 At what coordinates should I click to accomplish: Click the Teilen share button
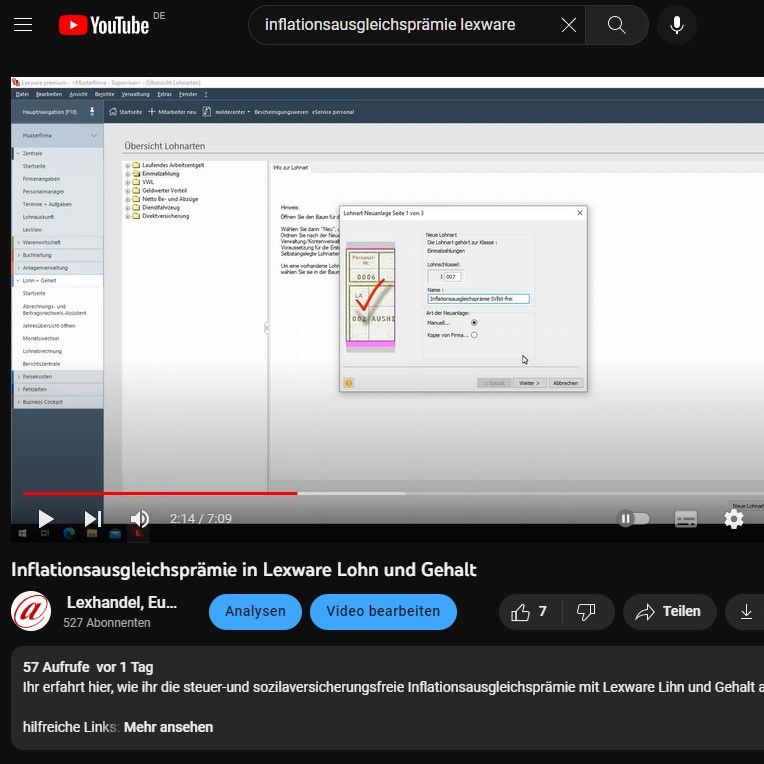[669, 611]
